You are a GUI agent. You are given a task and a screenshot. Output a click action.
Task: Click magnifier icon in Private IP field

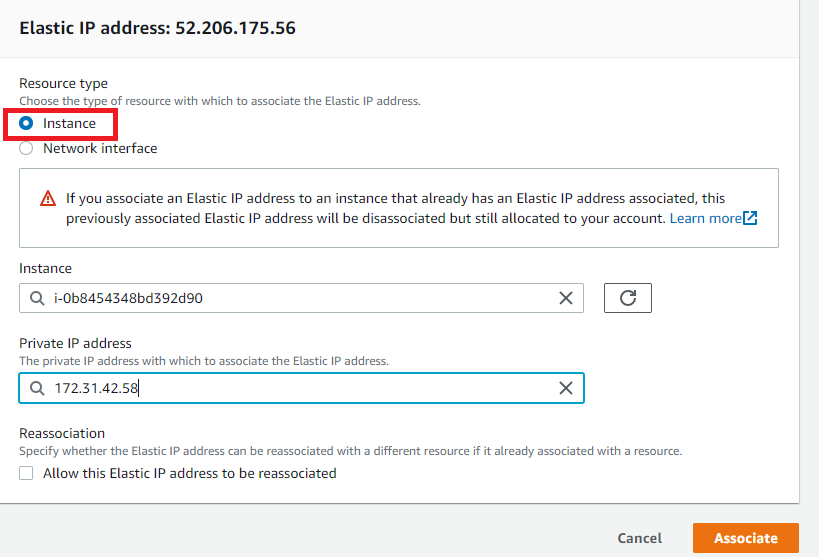point(37,388)
